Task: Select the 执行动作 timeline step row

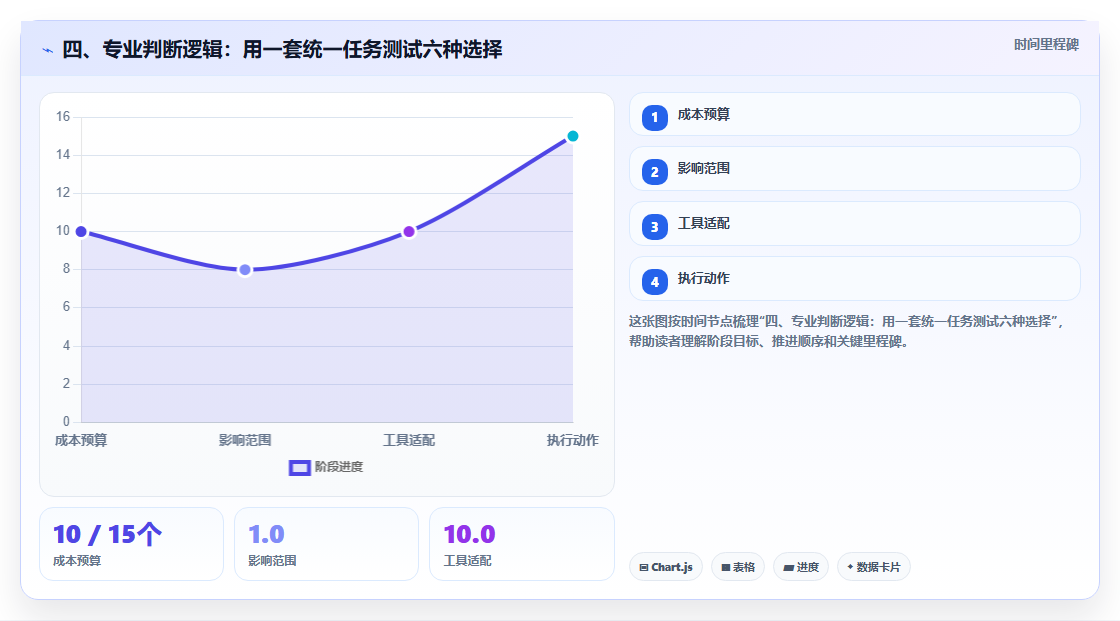Action: click(854, 279)
